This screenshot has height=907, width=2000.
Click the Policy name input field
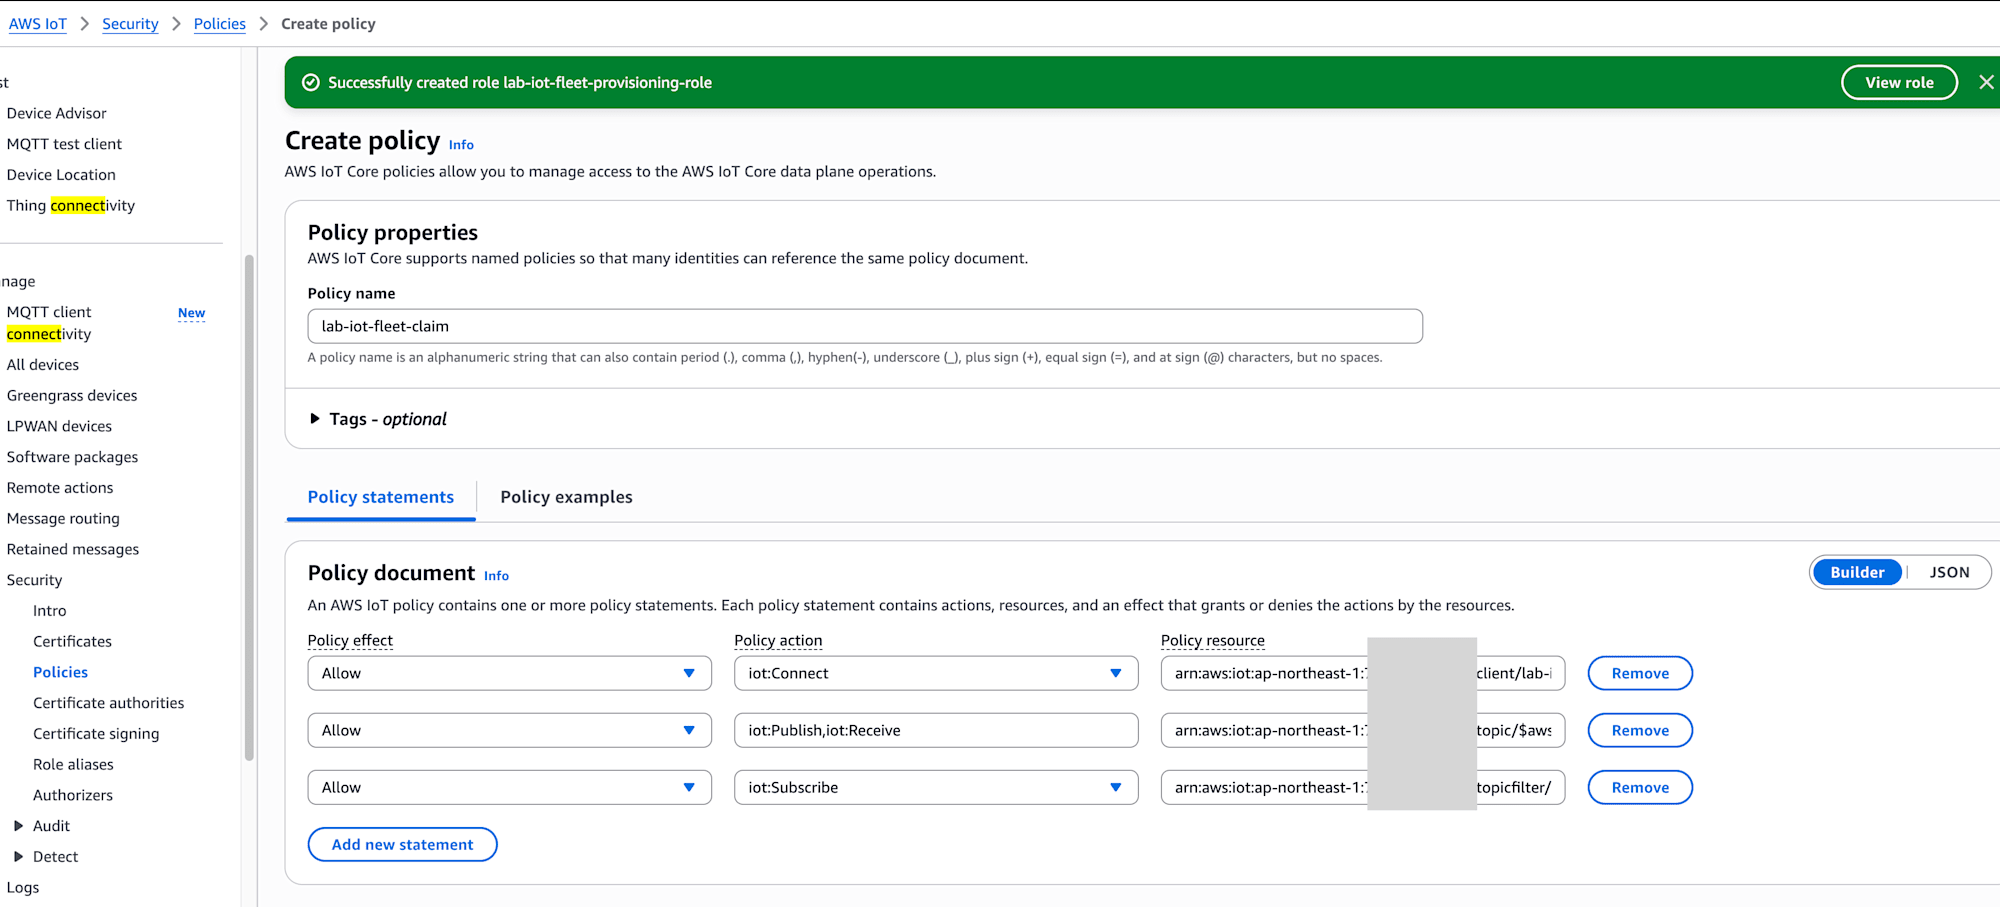865,326
